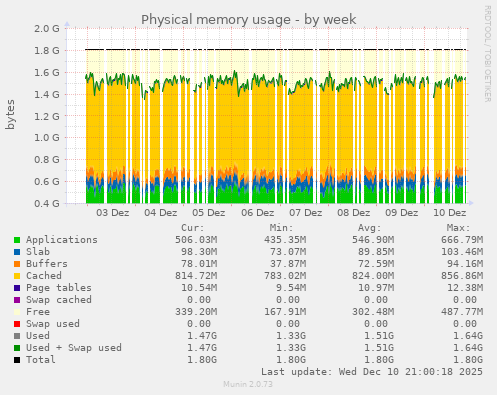Image resolution: width=497 pixels, height=395 pixels.
Task: Click Cached max value 856.86M
Action: pyautogui.click(x=462, y=276)
